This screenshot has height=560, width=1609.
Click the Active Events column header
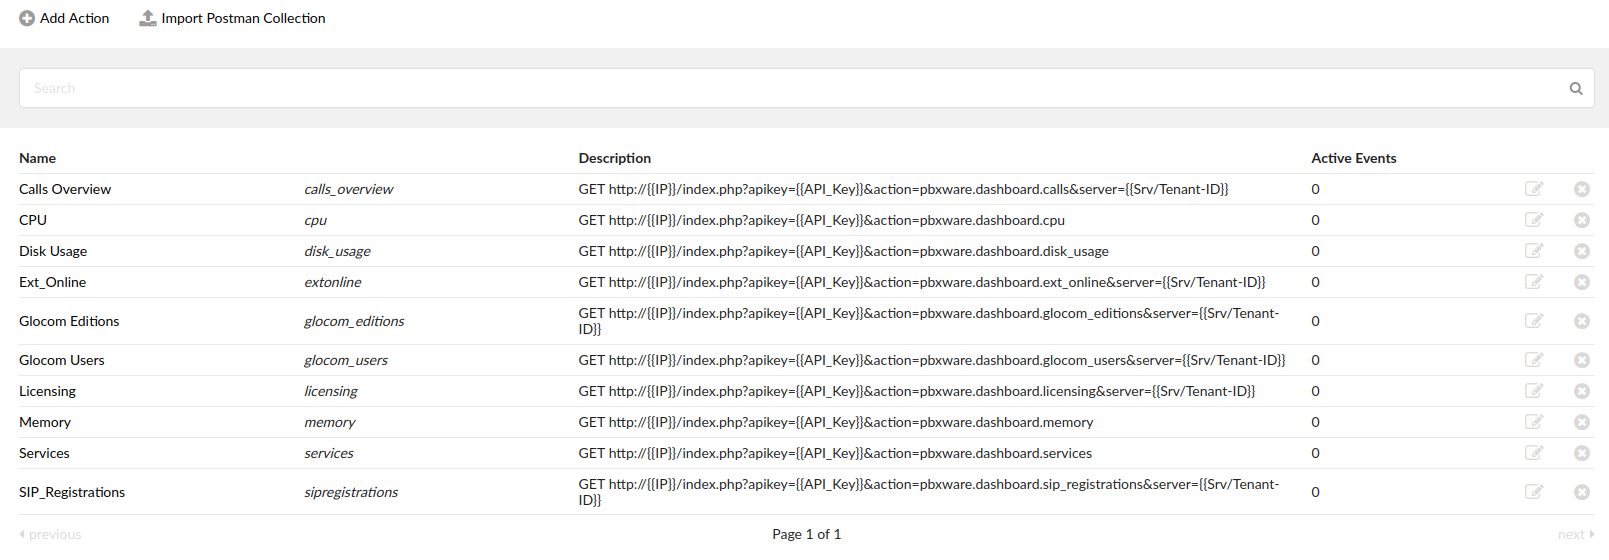pos(1354,158)
